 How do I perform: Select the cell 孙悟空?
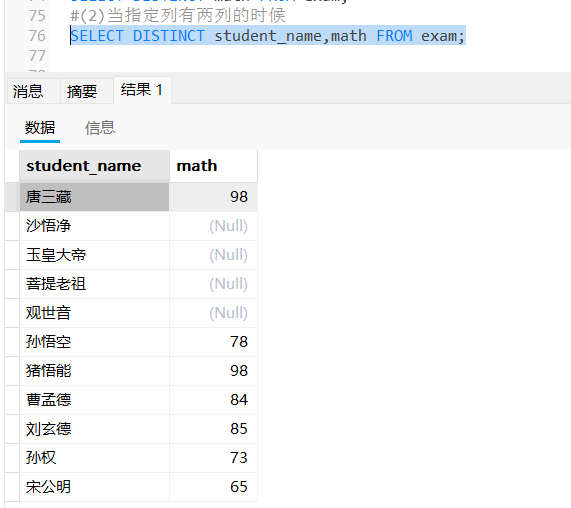click(x=94, y=342)
